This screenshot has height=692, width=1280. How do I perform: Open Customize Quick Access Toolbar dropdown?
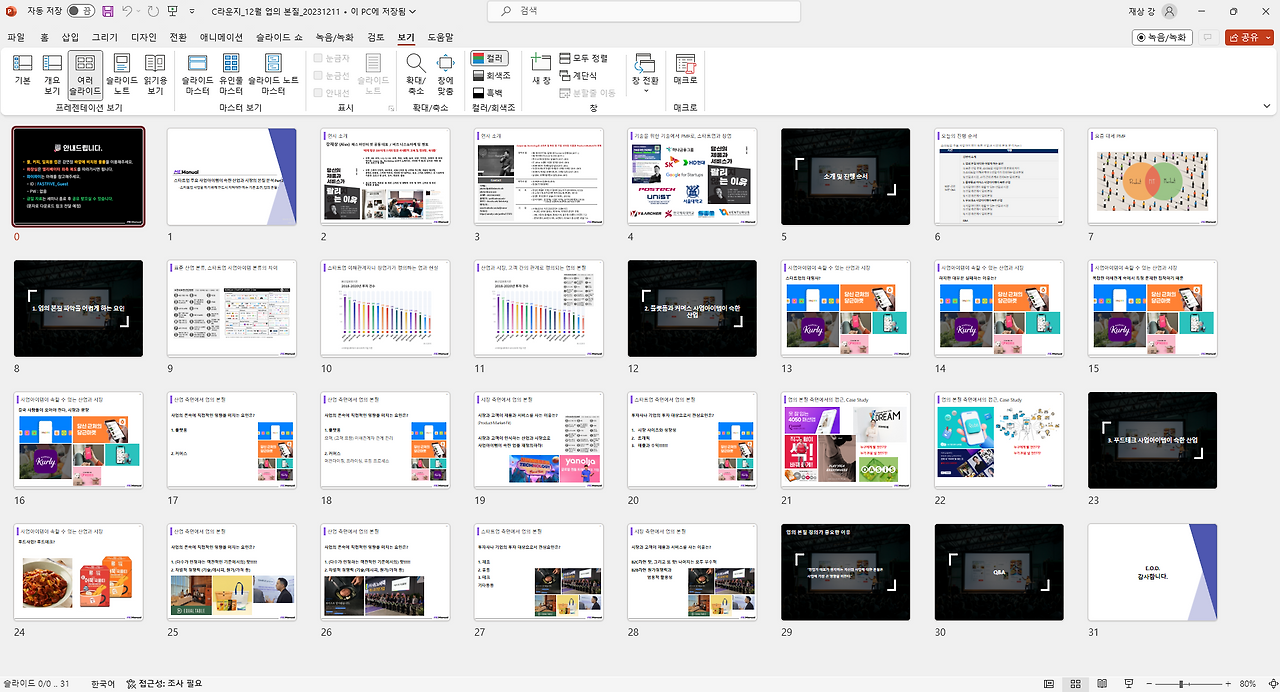pyautogui.click(x=191, y=10)
